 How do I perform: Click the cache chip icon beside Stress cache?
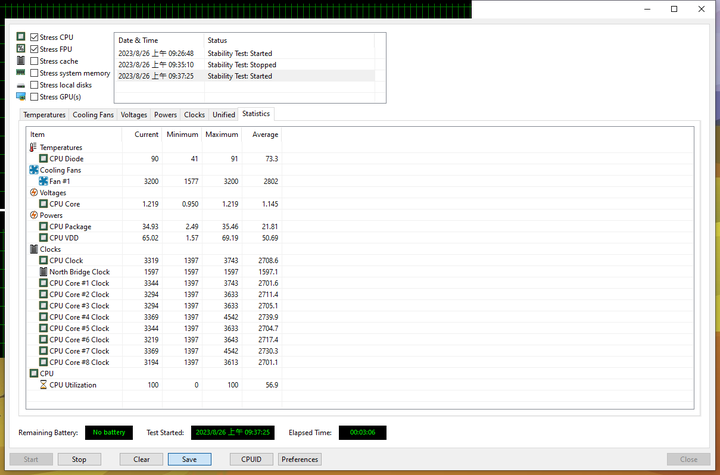tap(21, 61)
